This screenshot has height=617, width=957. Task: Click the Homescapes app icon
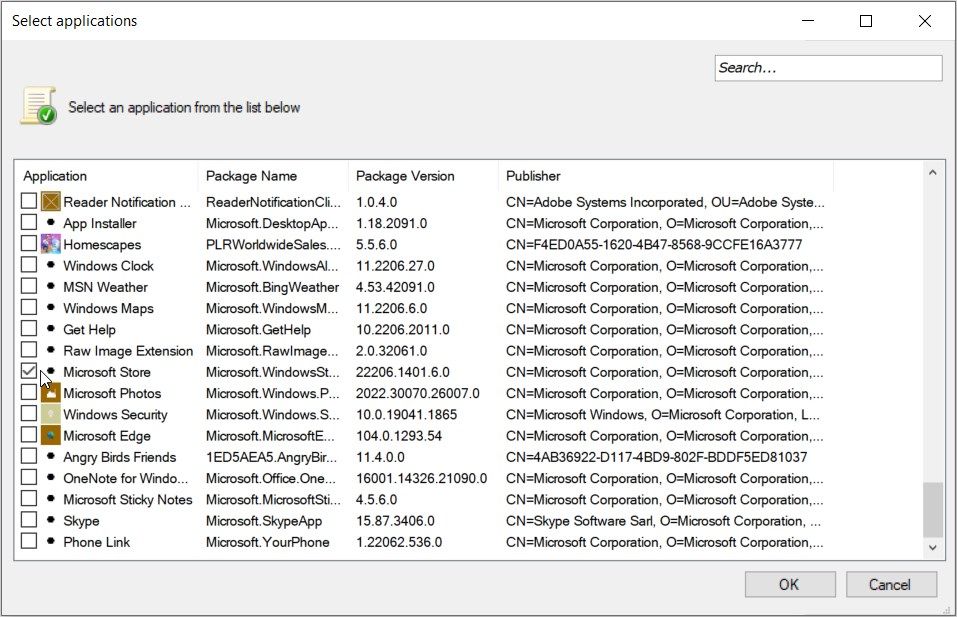coord(50,244)
